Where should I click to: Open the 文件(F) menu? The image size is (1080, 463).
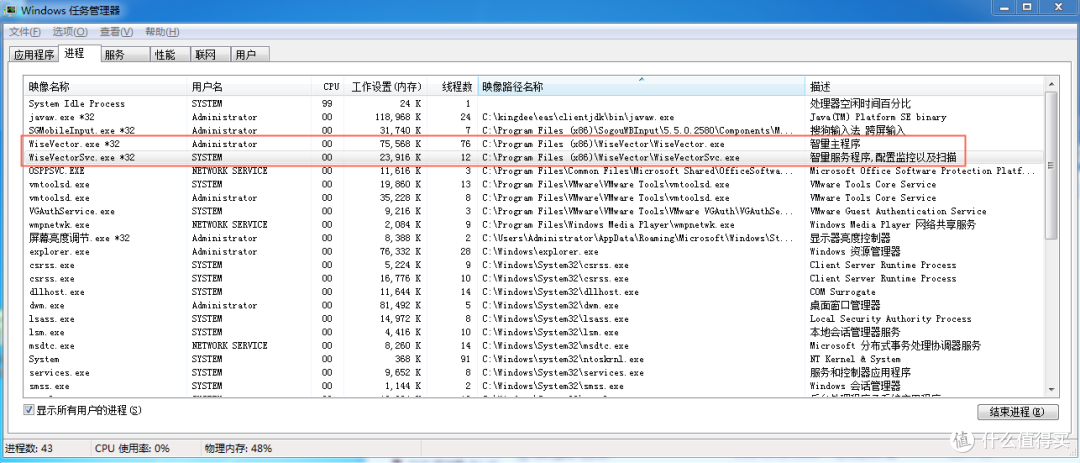coord(25,32)
